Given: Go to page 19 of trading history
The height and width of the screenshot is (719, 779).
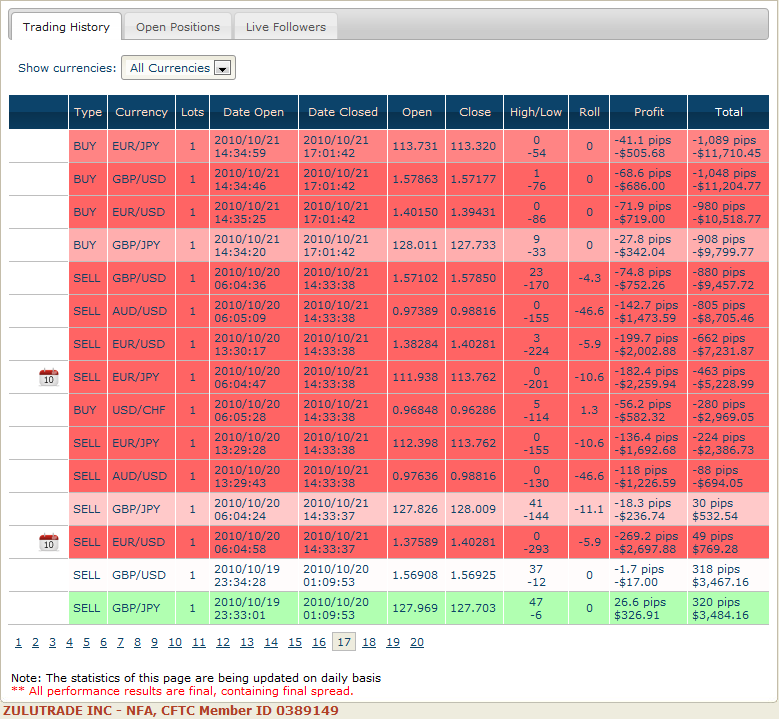Looking at the screenshot, I should pos(393,642).
